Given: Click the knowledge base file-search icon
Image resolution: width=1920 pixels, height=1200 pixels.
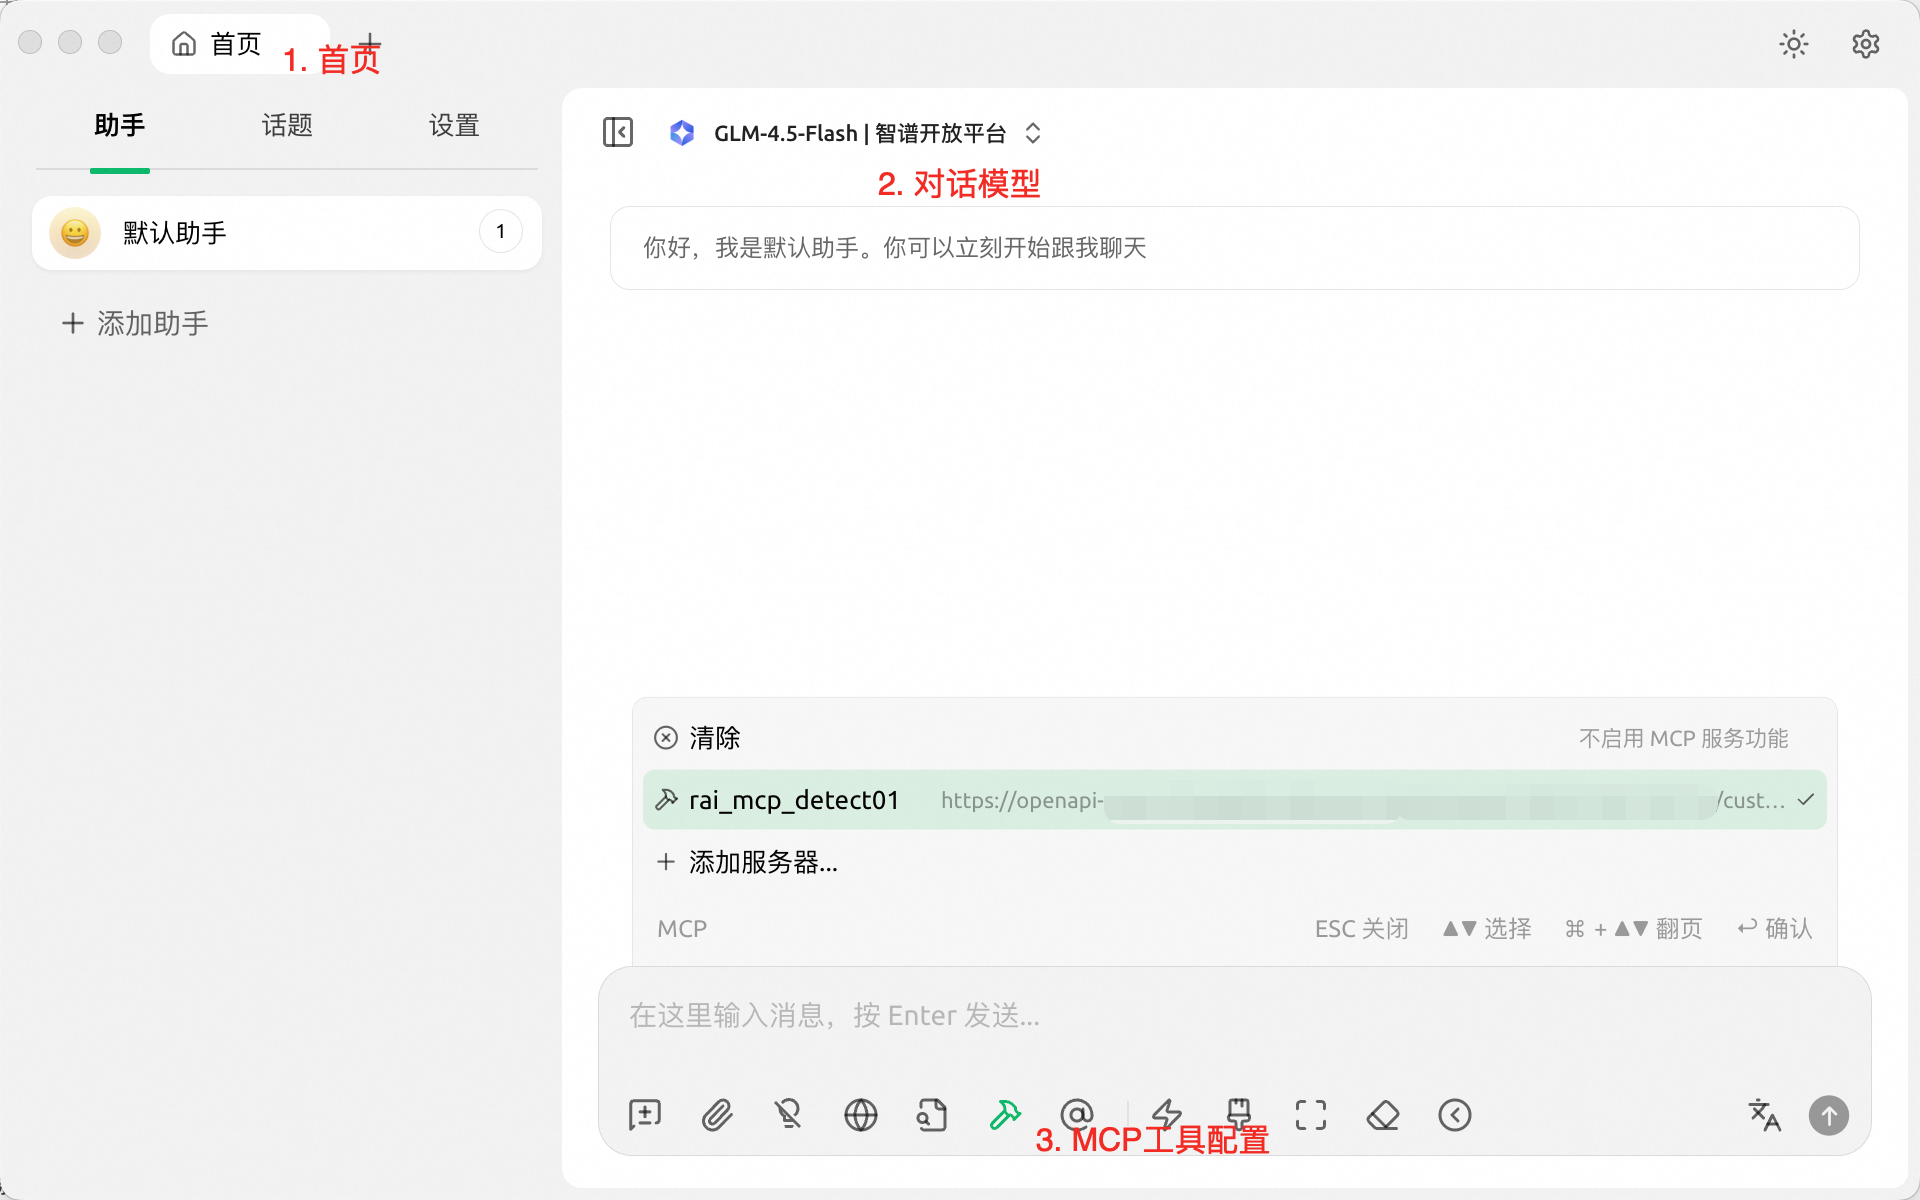Looking at the screenshot, I should click(x=932, y=1114).
